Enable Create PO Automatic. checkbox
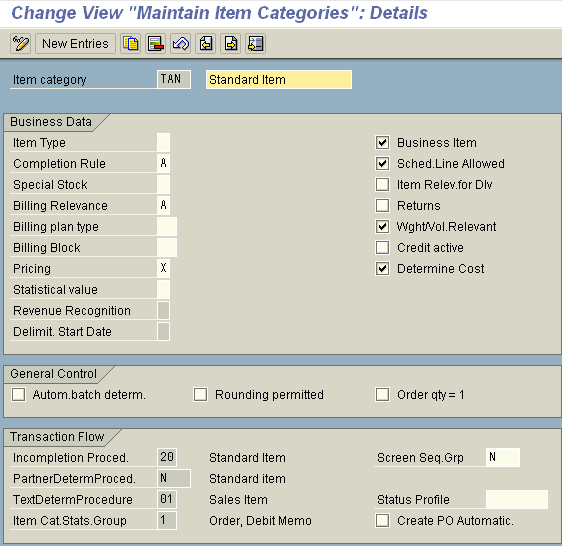 tap(382, 521)
